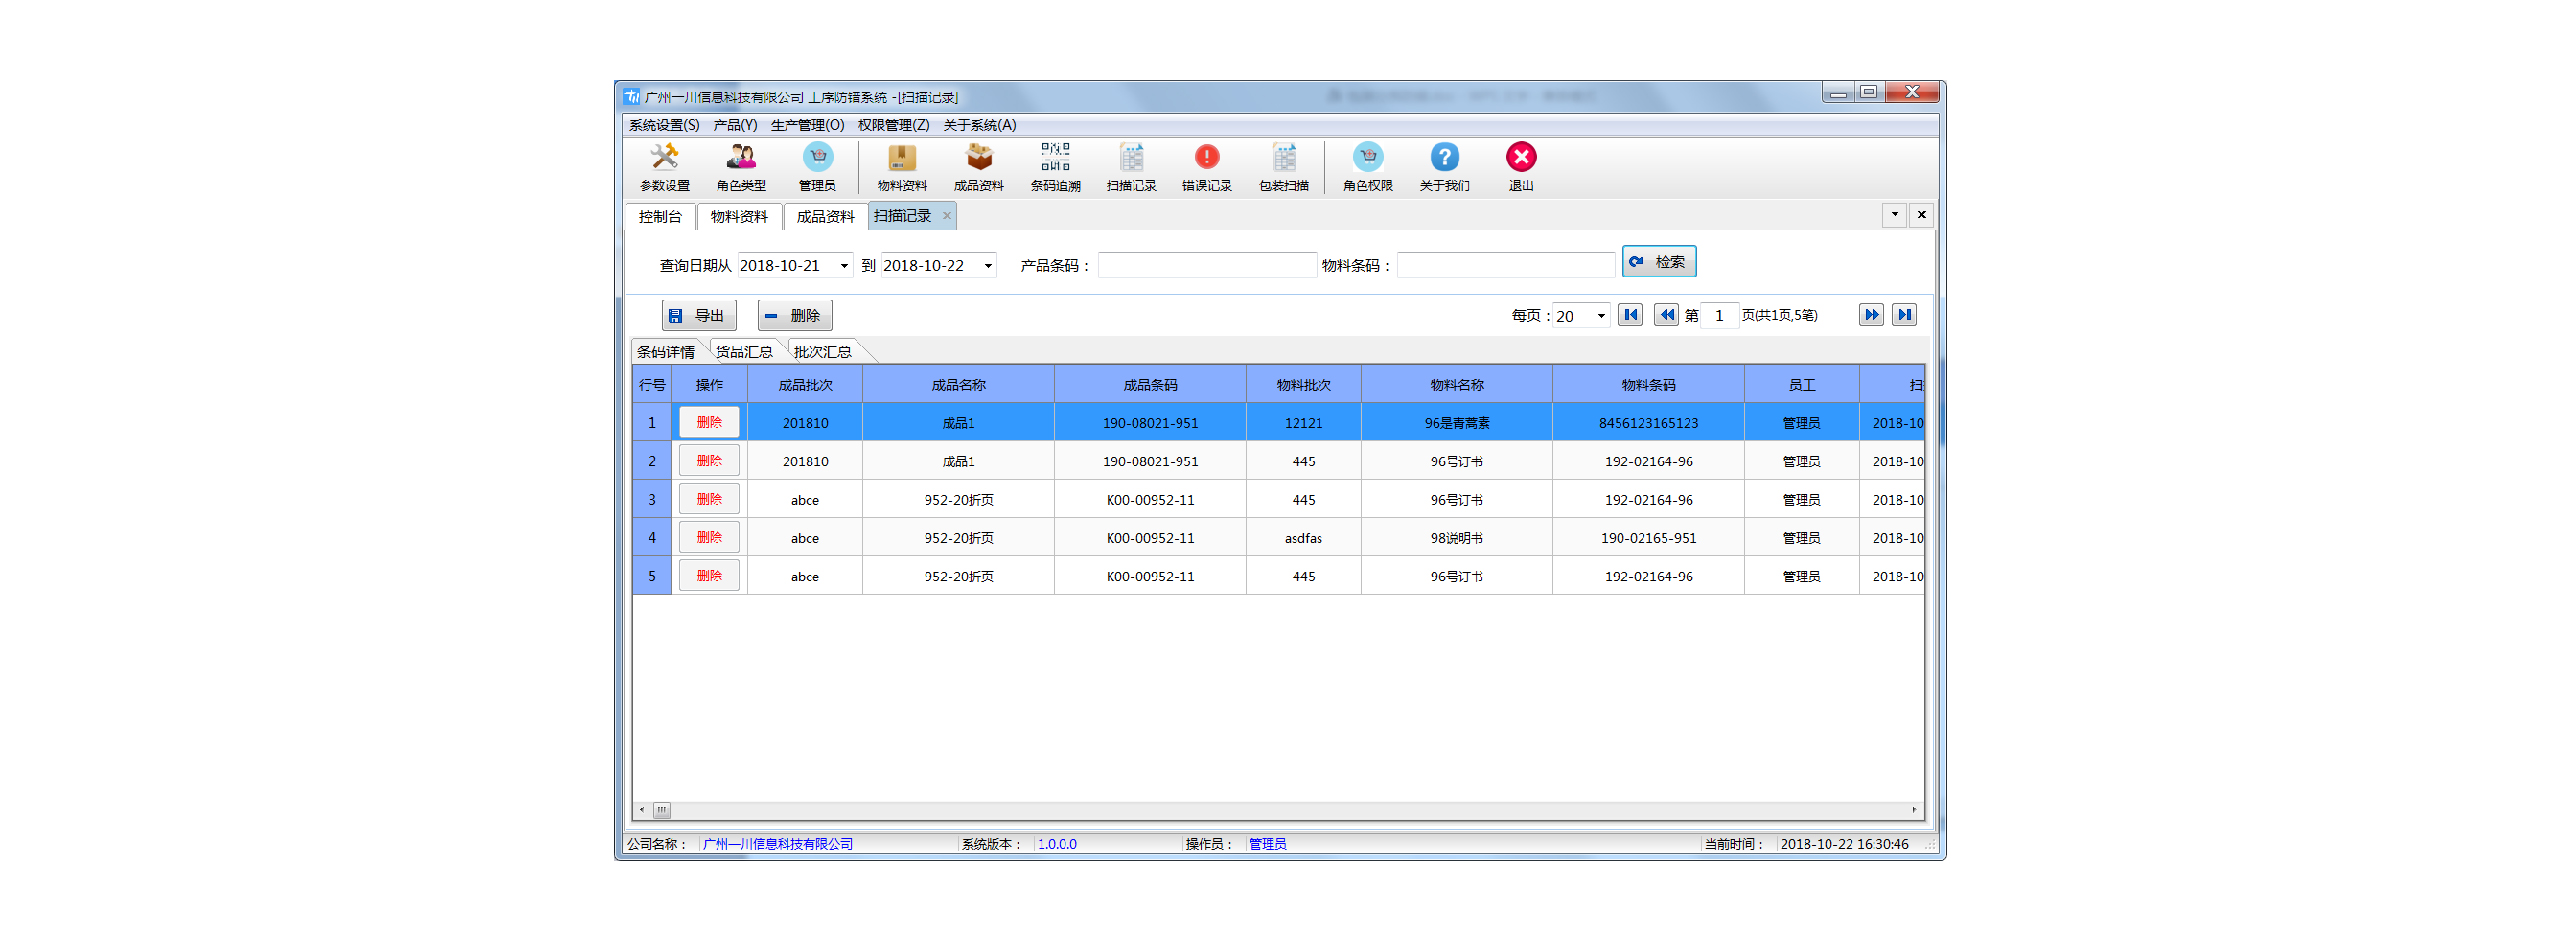Go to next page arrow
Image resolution: width=2561 pixels, height=951 pixels.
pyautogui.click(x=1871, y=315)
